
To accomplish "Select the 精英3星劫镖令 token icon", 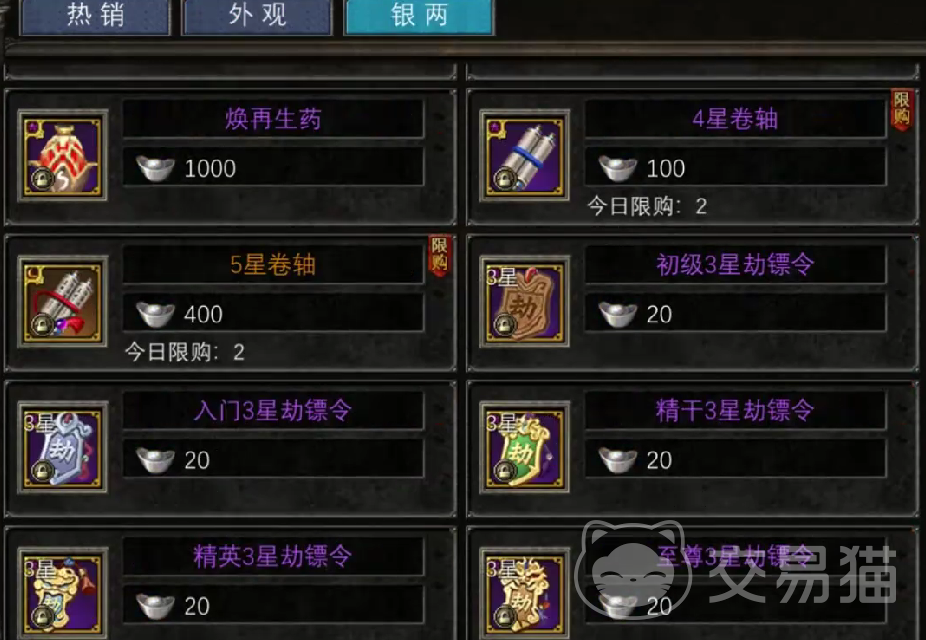I will coord(63,593).
